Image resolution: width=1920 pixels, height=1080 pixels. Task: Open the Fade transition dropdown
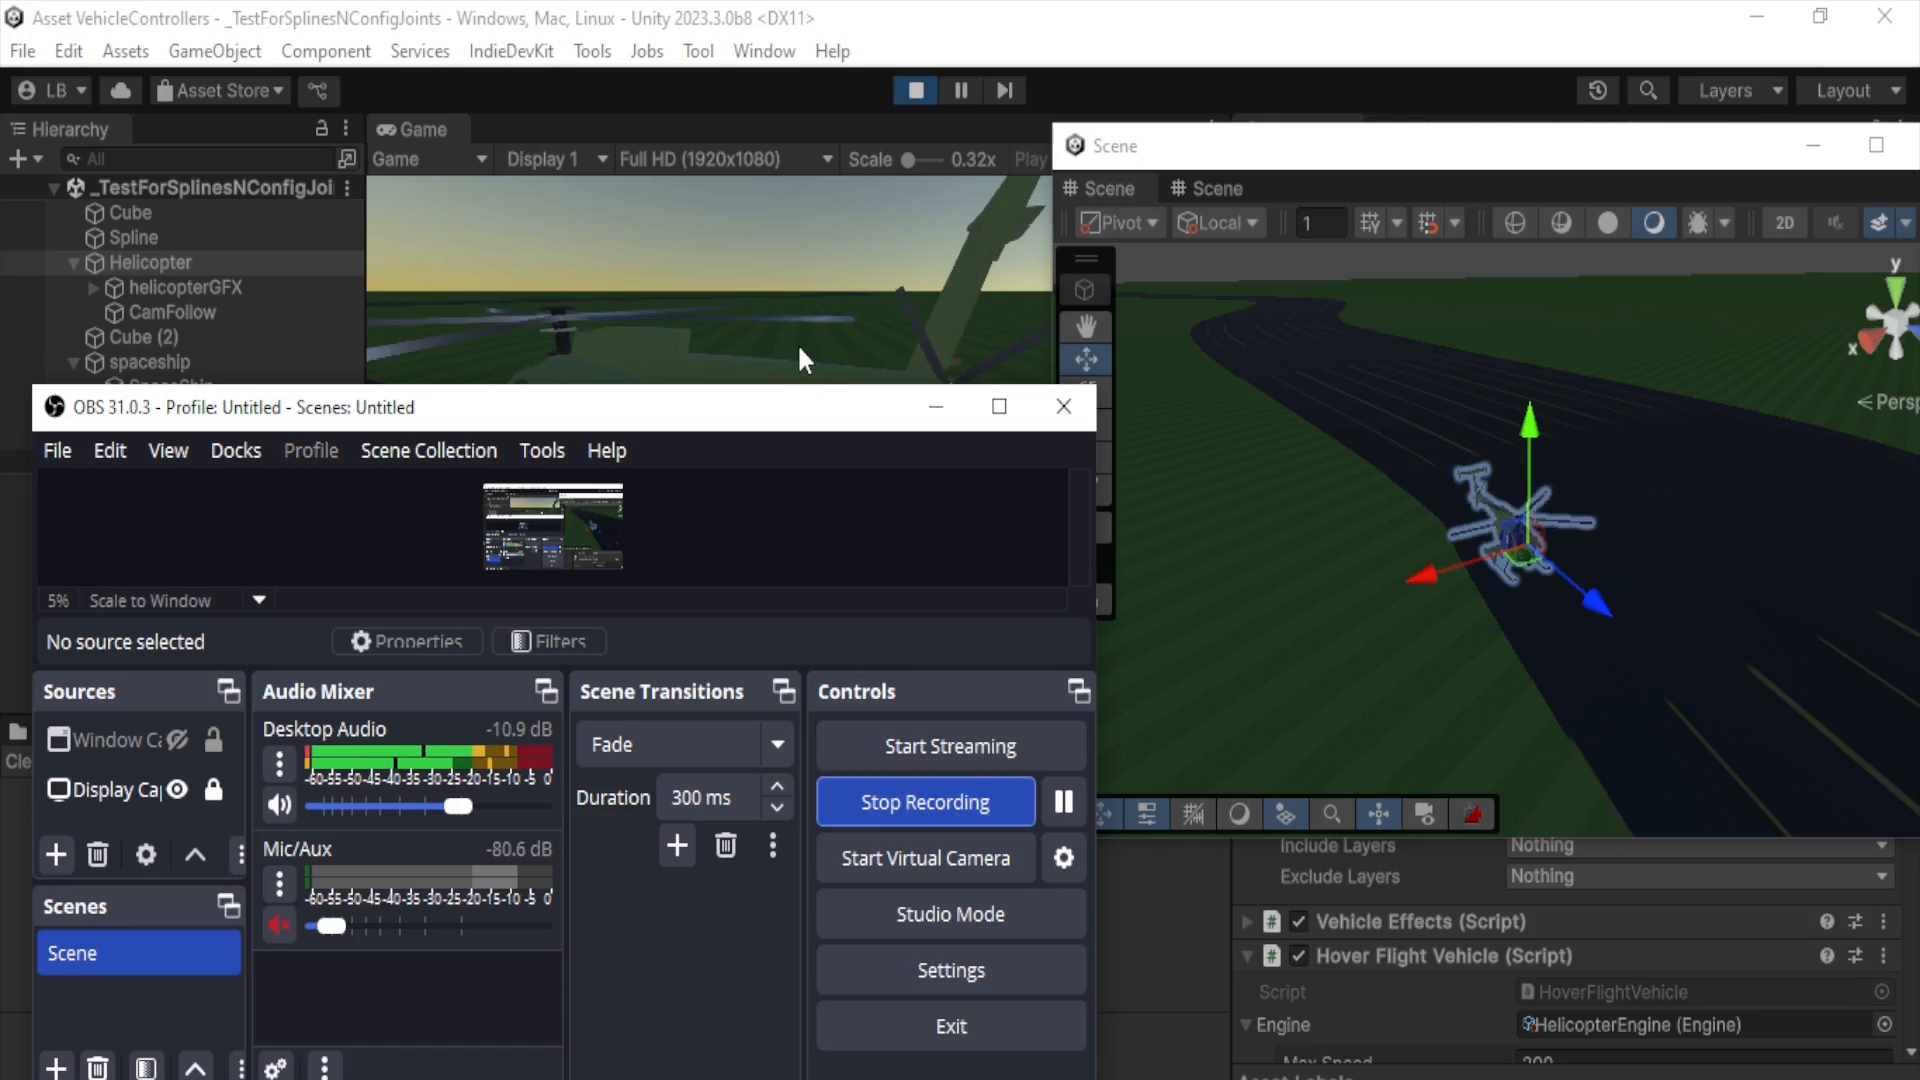(x=685, y=744)
